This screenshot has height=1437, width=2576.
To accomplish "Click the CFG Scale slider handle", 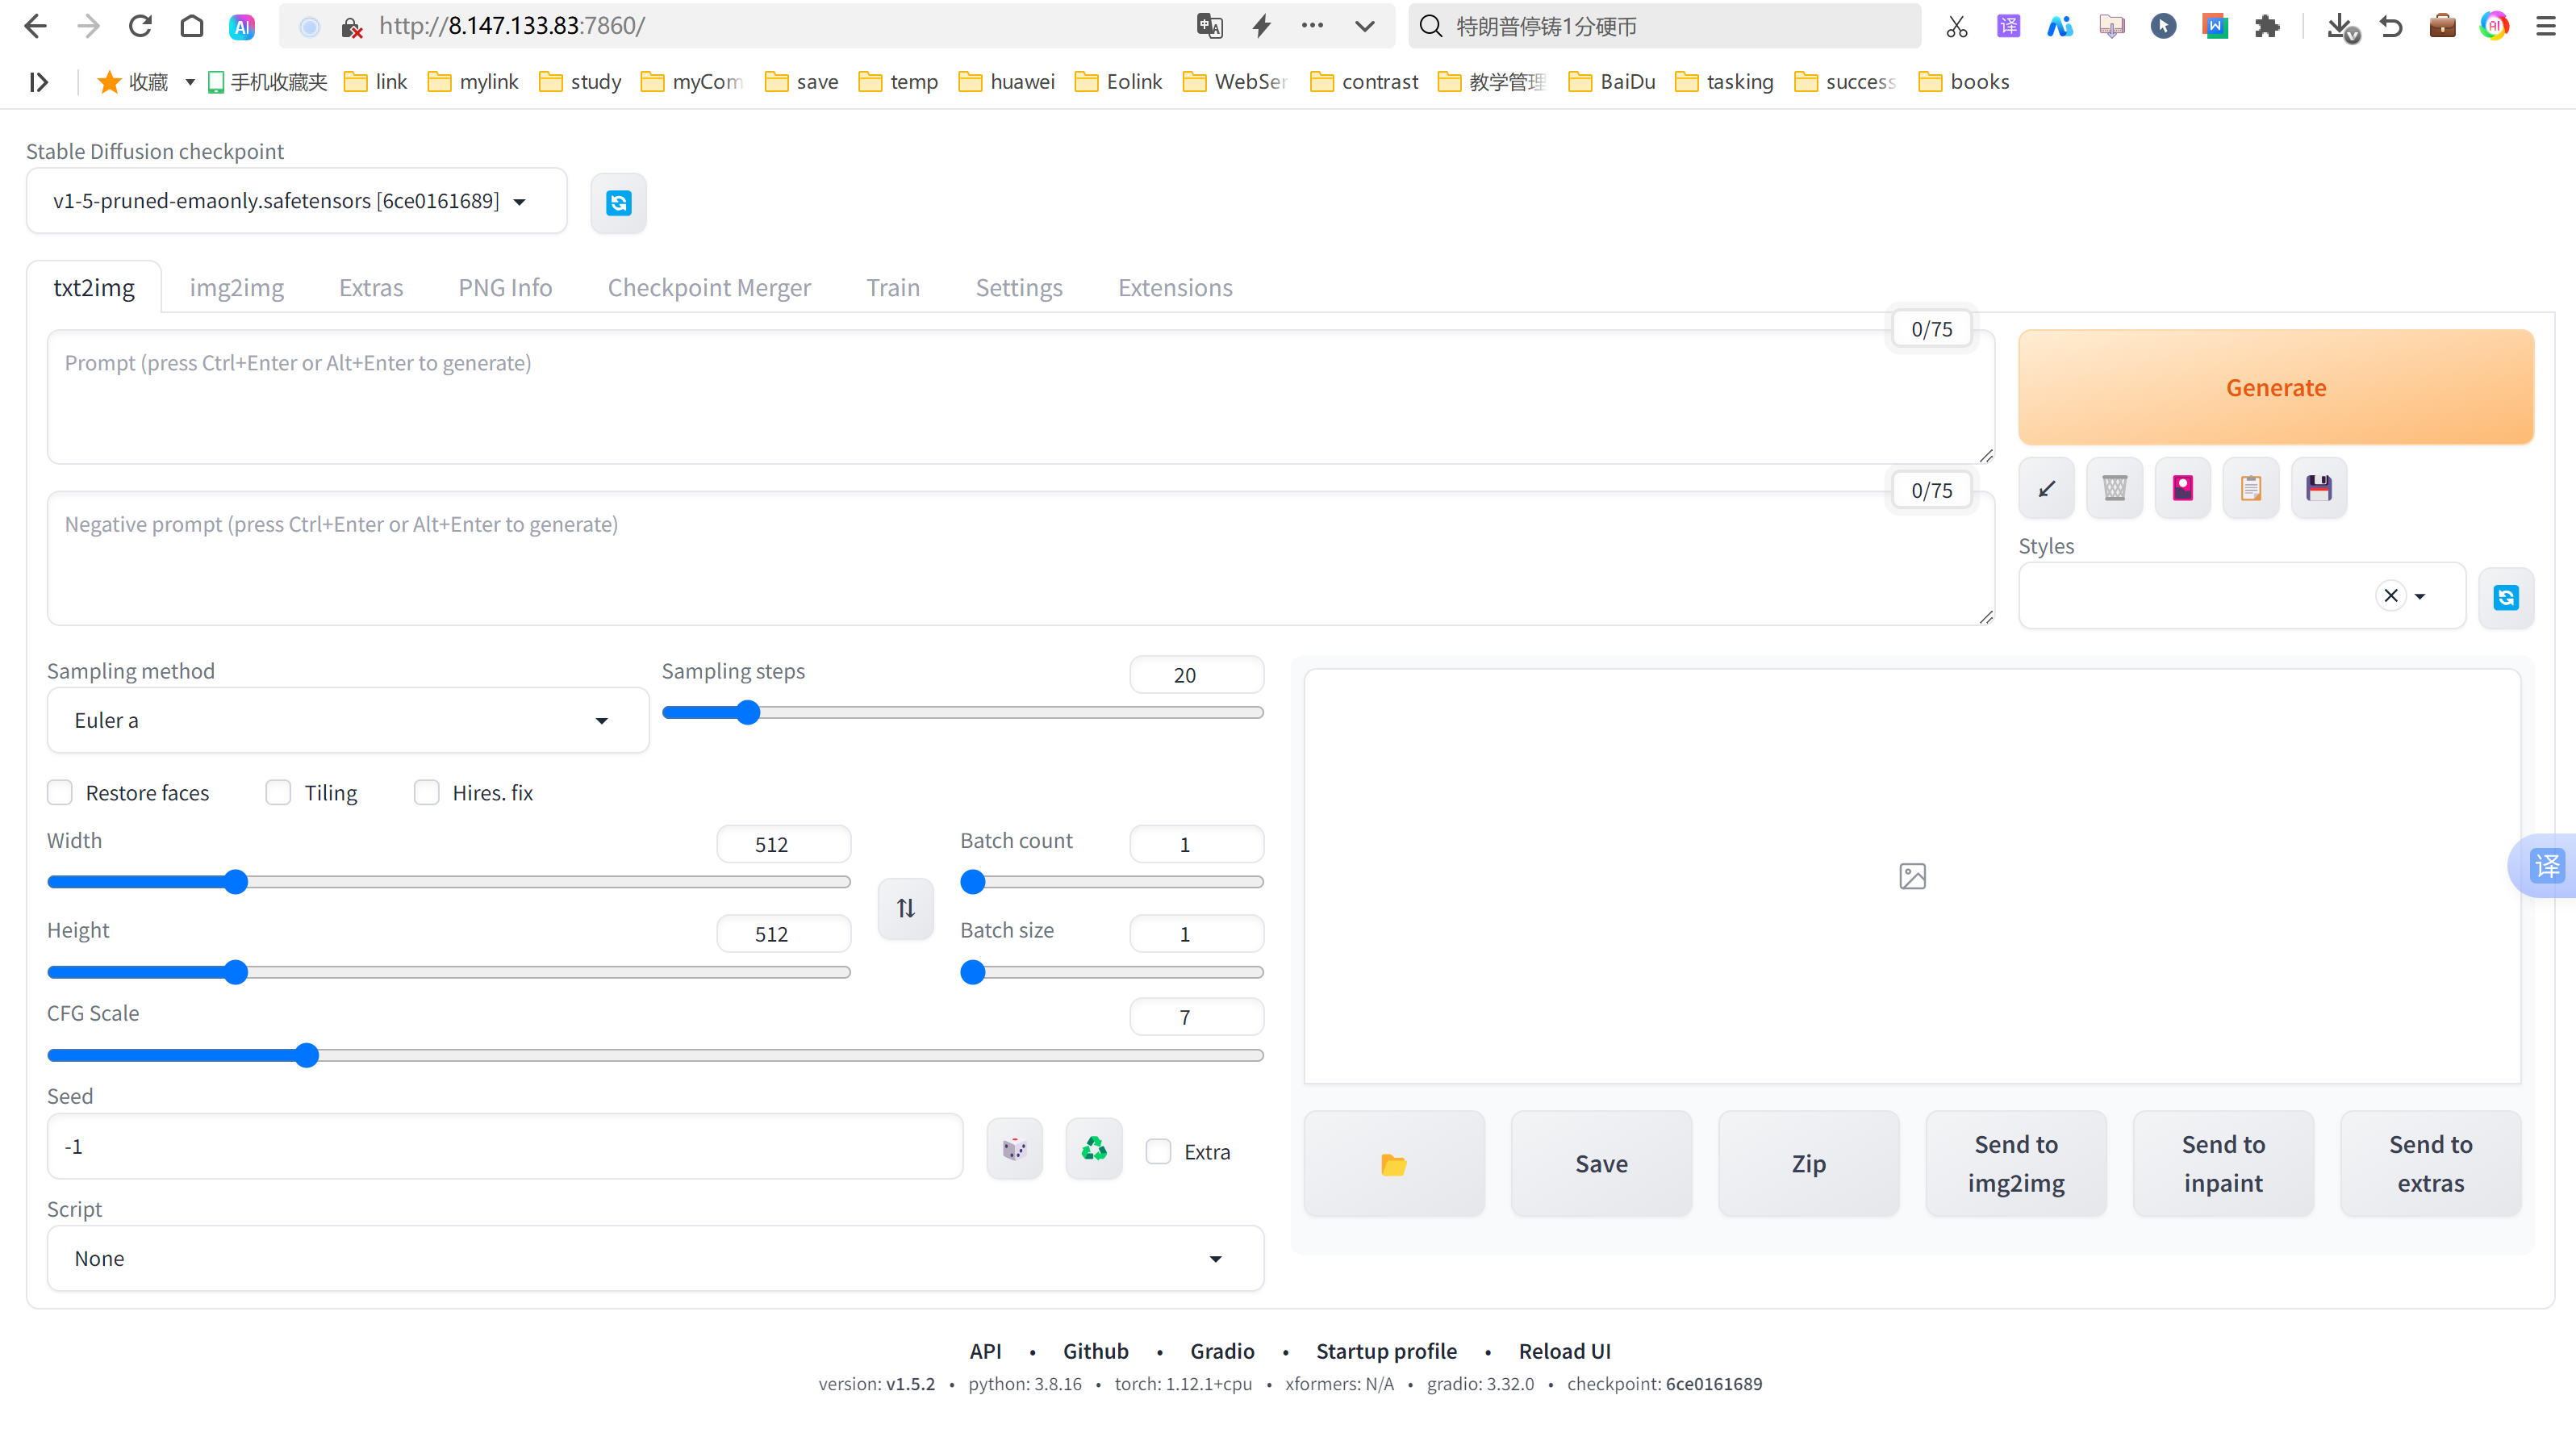I will click(x=307, y=1055).
